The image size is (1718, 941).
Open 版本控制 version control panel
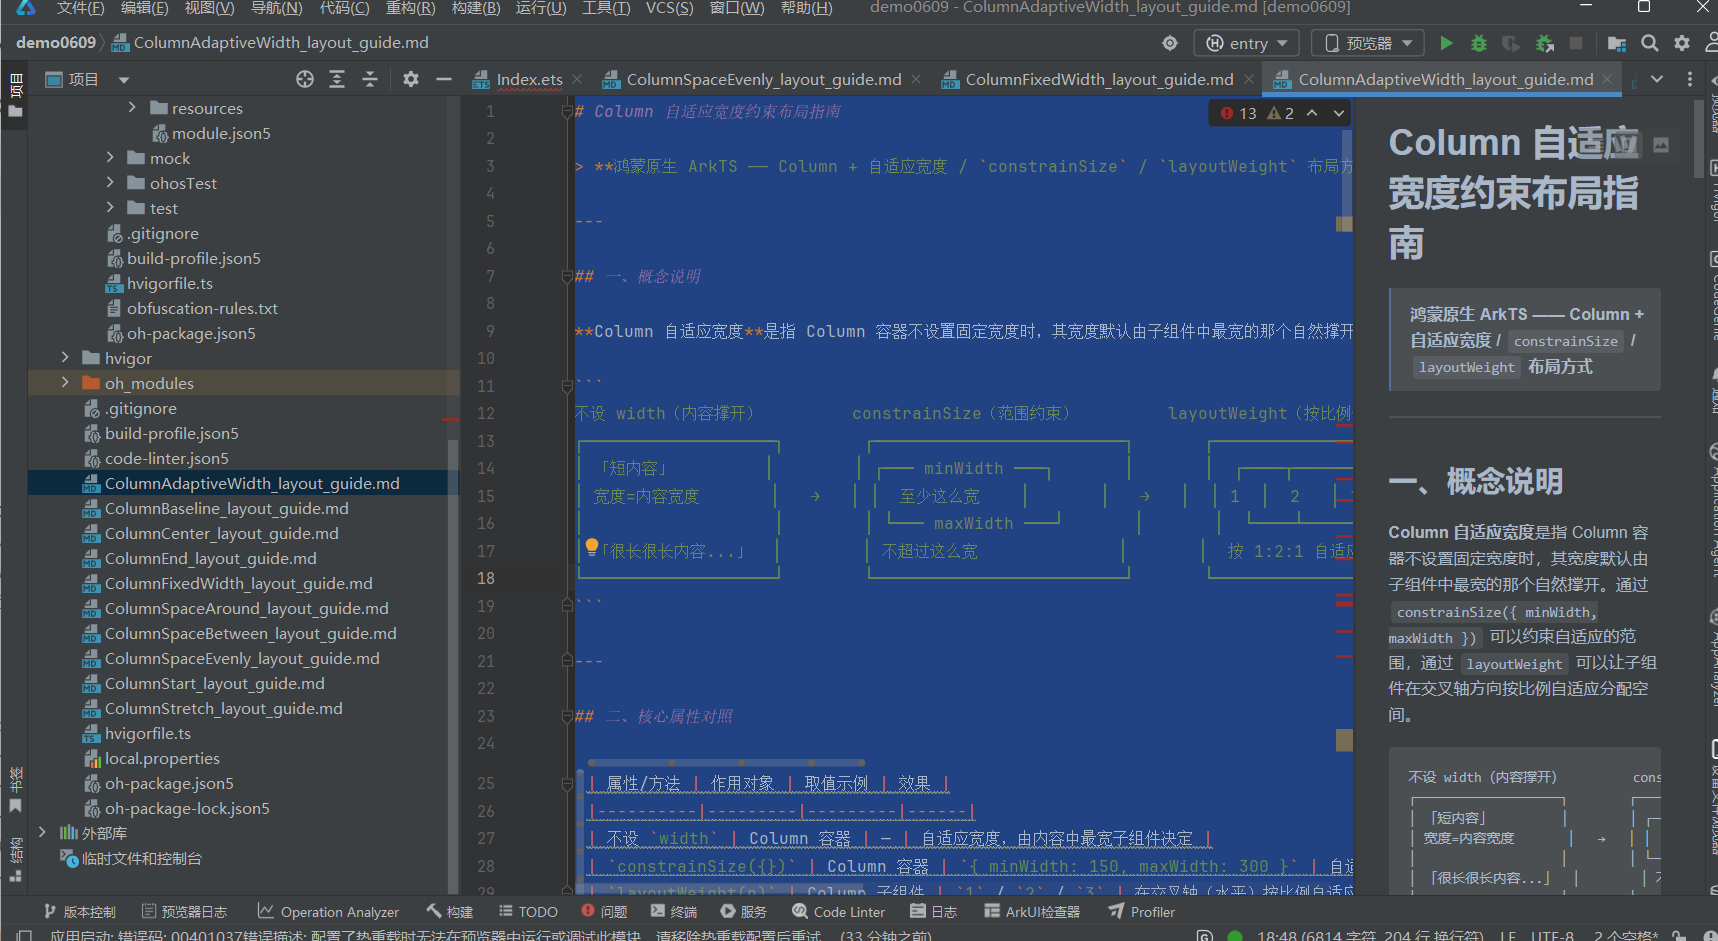tap(80, 912)
